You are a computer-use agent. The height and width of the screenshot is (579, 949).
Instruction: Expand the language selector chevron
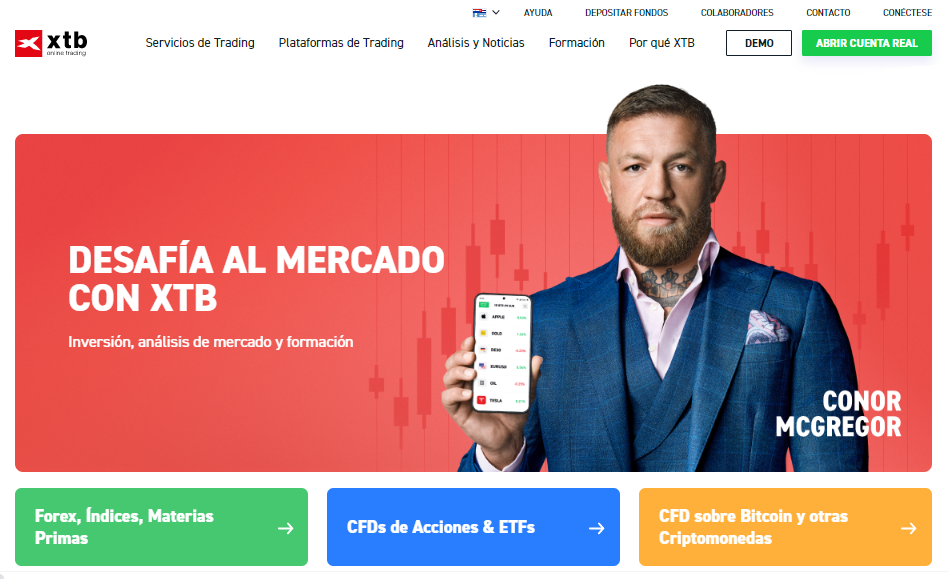[496, 12]
